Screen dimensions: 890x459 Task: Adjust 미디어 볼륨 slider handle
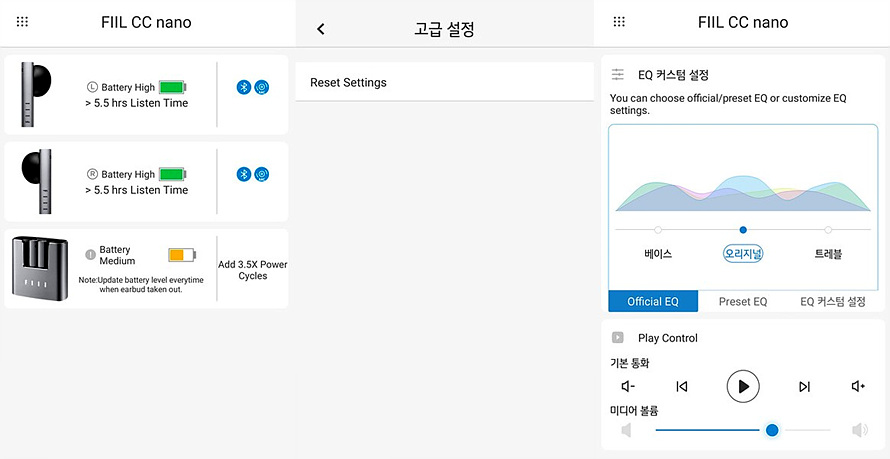coord(771,431)
